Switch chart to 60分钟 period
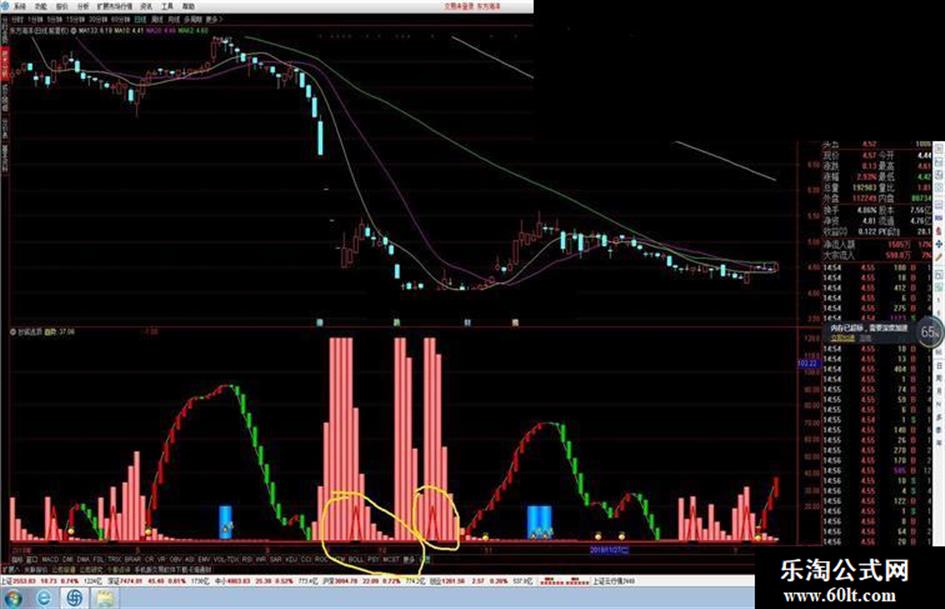This screenshot has width=945, height=609. (x=121, y=19)
